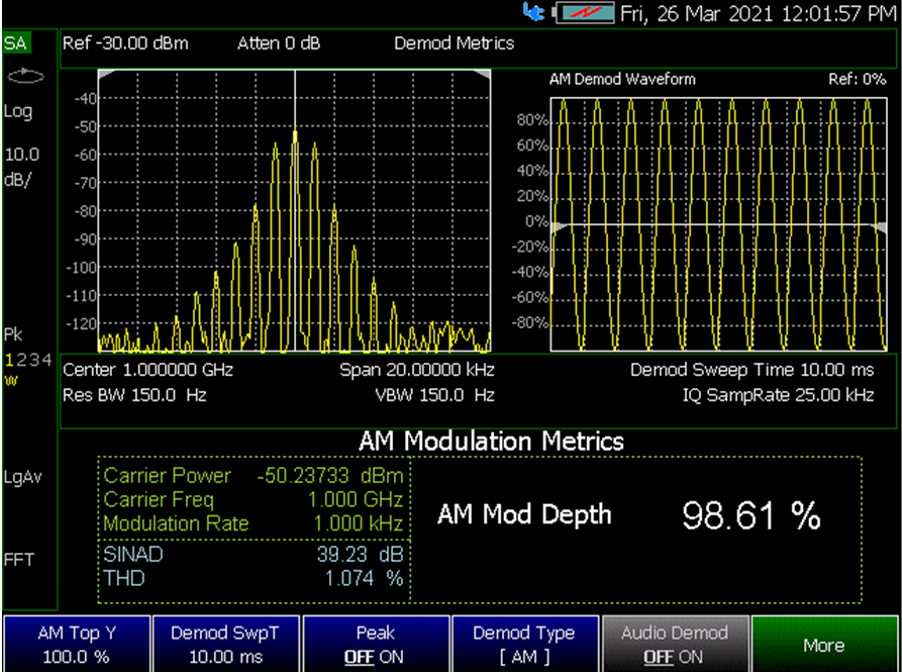Image resolution: width=902 pixels, height=672 pixels.
Task: Toggle the Peak OFF ON softkey
Action: (x=376, y=644)
